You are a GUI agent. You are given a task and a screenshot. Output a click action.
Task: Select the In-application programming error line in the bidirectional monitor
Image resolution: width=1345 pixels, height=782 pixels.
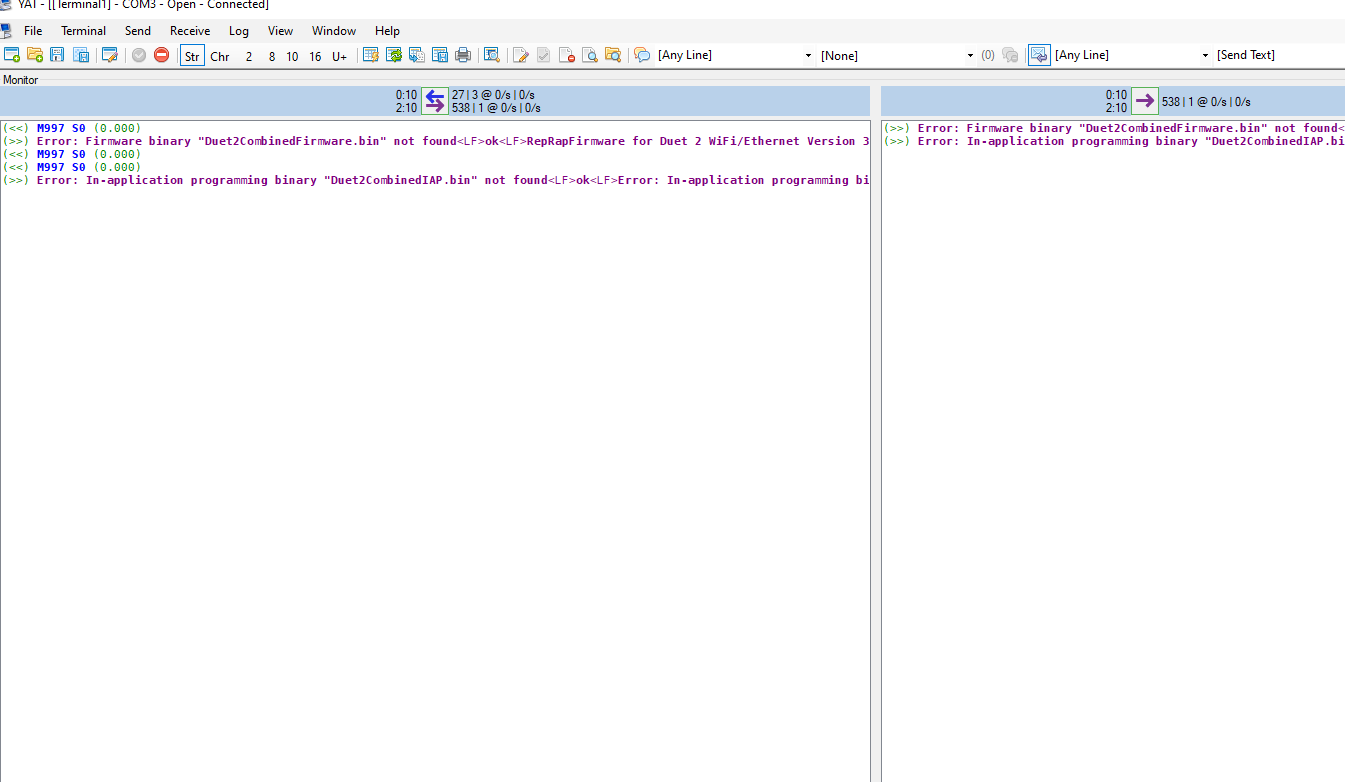(x=436, y=180)
